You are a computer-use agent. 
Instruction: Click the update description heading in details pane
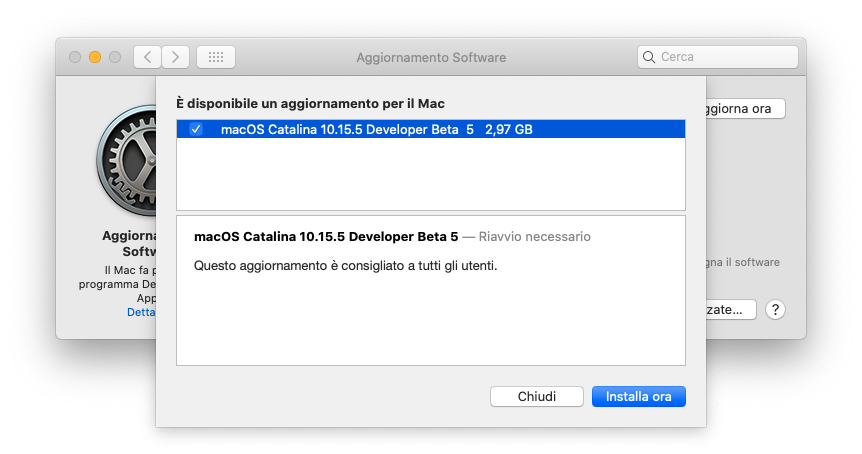tap(326, 237)
